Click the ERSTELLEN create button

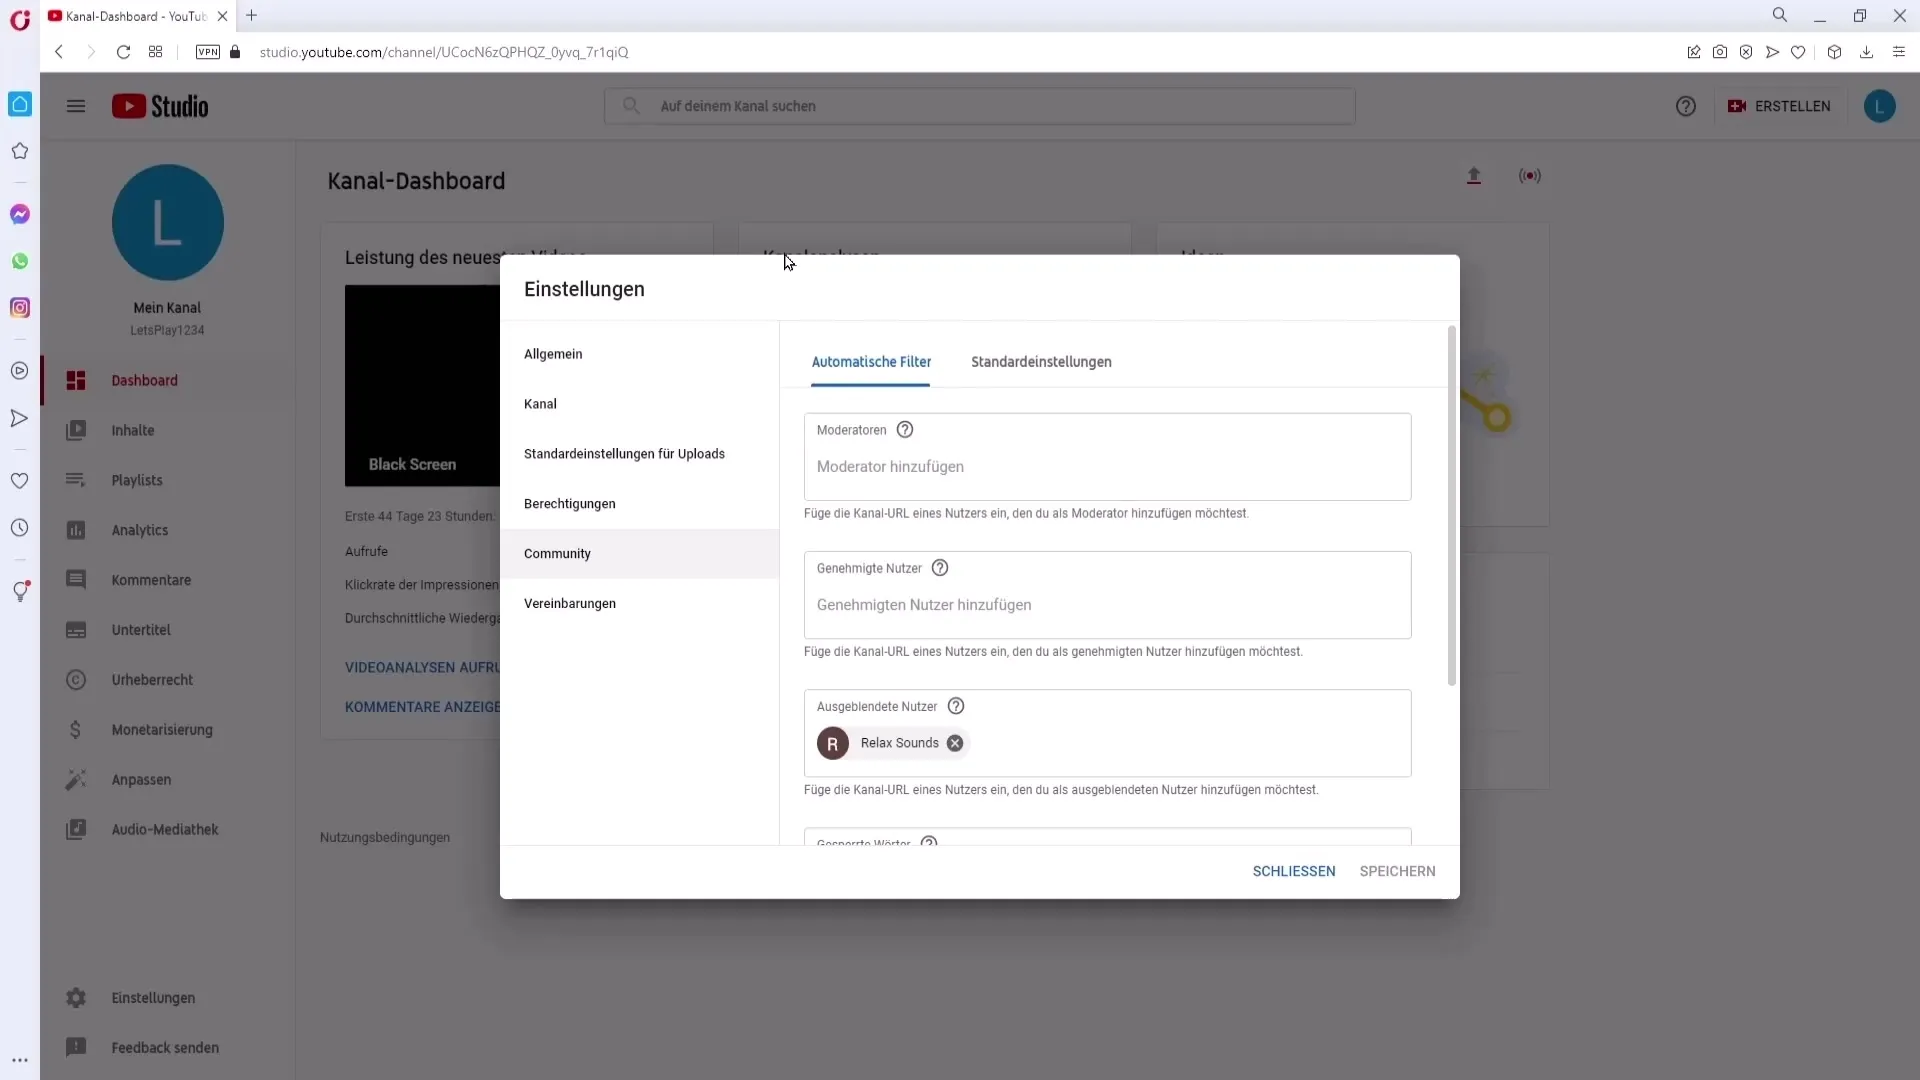1780,106
